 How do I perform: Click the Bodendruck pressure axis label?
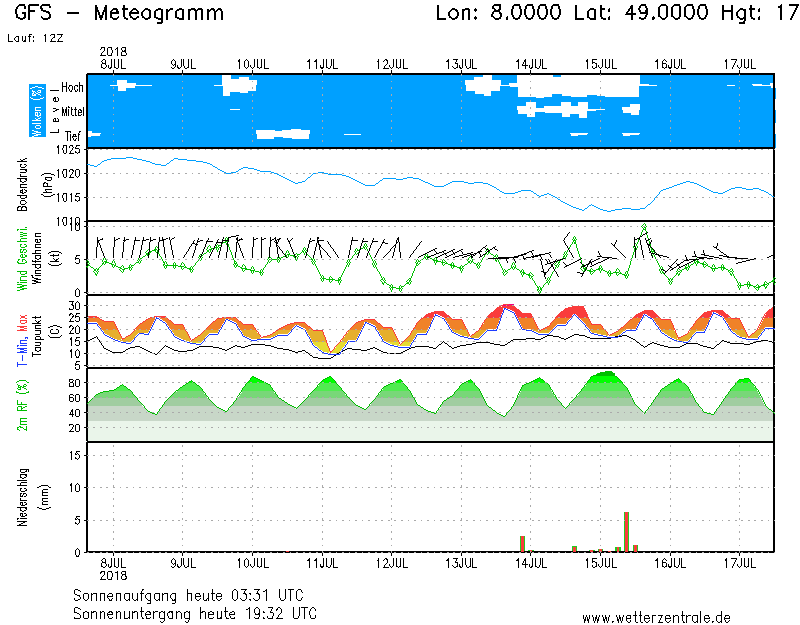point(22,185)
